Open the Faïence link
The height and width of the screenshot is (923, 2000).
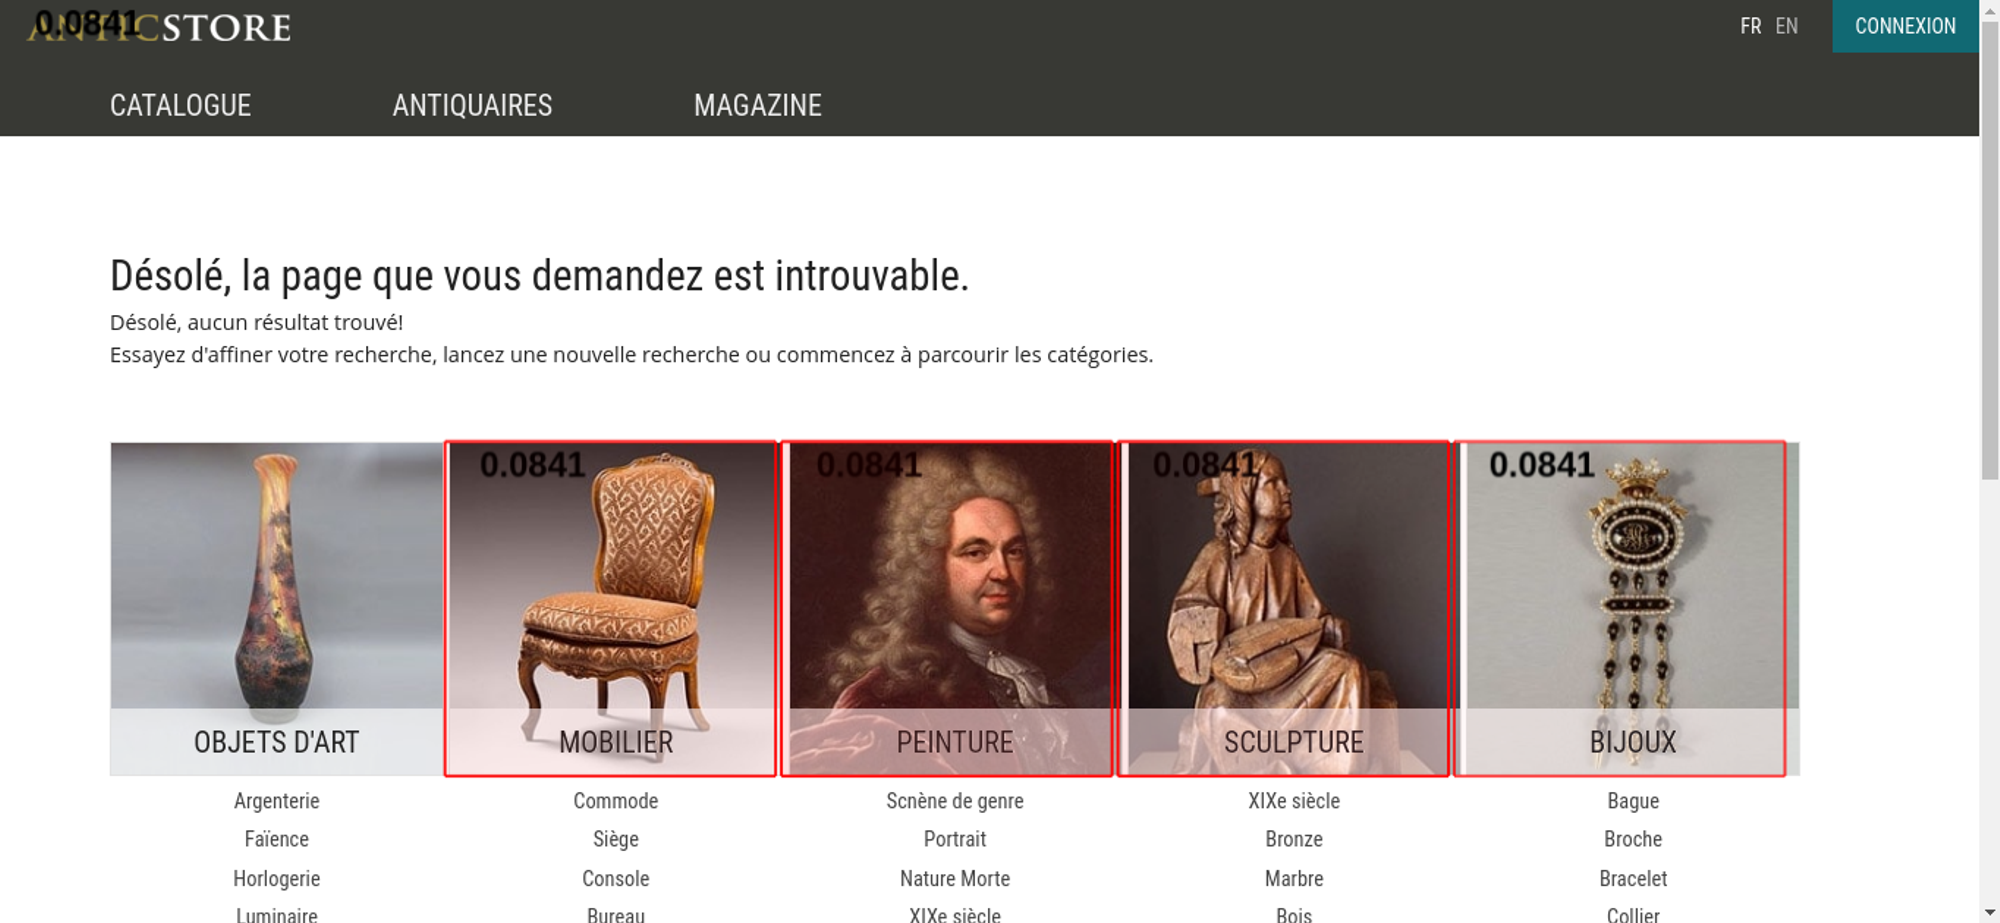(x=277, y=839)
